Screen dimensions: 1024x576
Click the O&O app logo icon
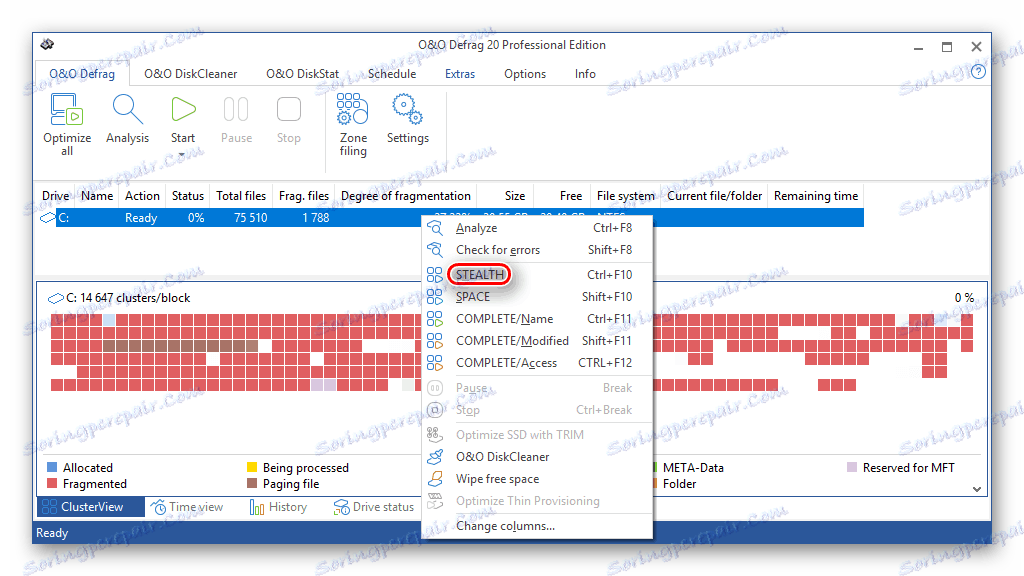pos(48,44)
